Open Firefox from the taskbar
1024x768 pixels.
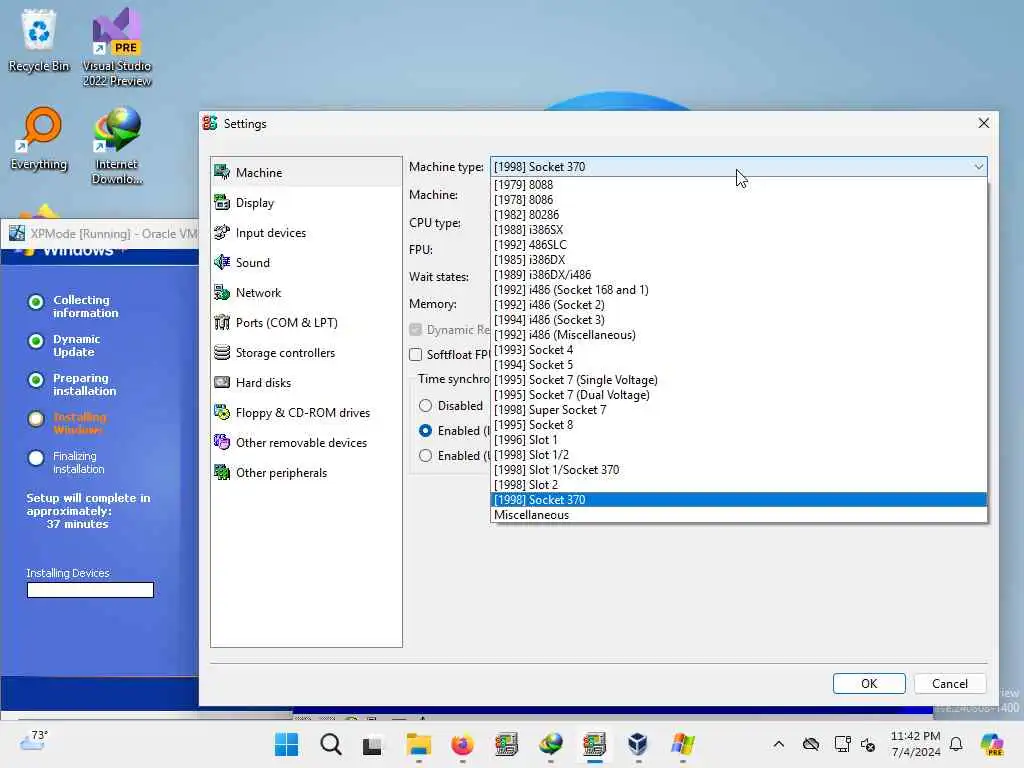(462, 744)
